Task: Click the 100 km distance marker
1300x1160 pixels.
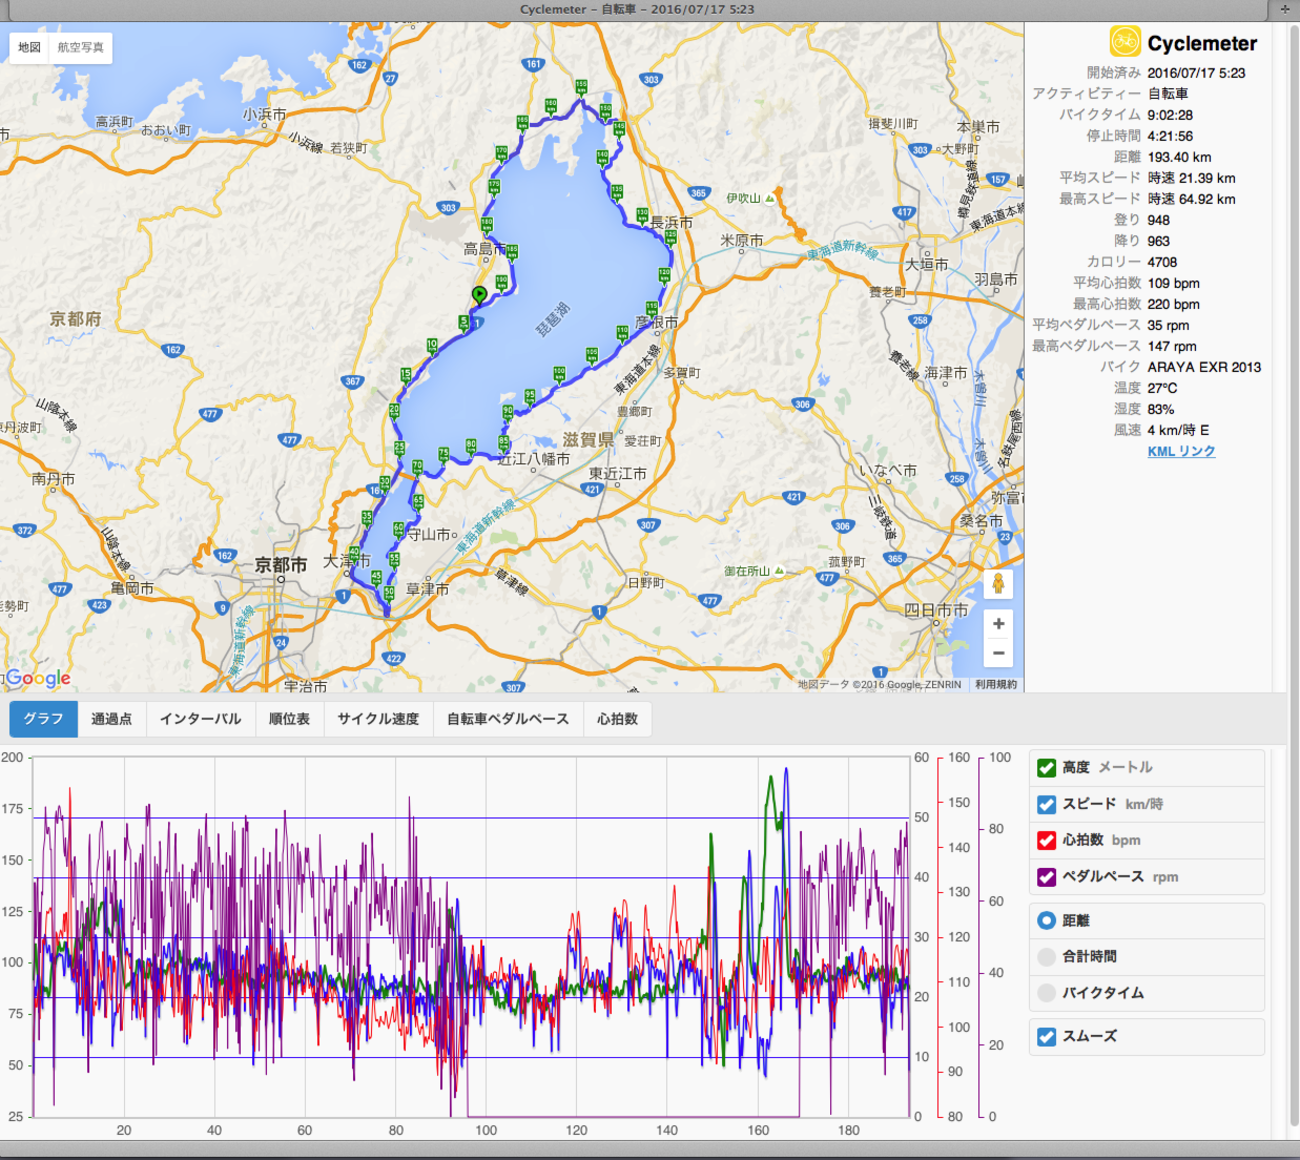Action: (559, 374)
